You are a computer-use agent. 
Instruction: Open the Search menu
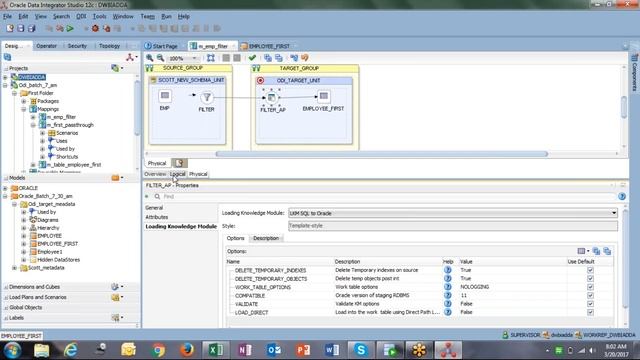click(x=61, y=16)
